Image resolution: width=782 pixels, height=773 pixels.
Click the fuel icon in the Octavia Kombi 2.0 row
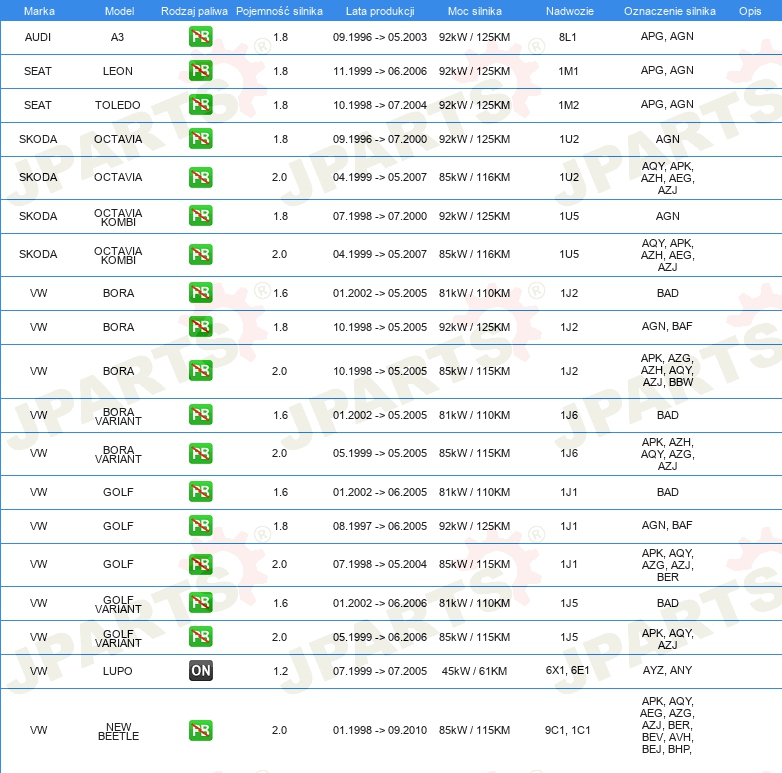click(x=200, y=254)
